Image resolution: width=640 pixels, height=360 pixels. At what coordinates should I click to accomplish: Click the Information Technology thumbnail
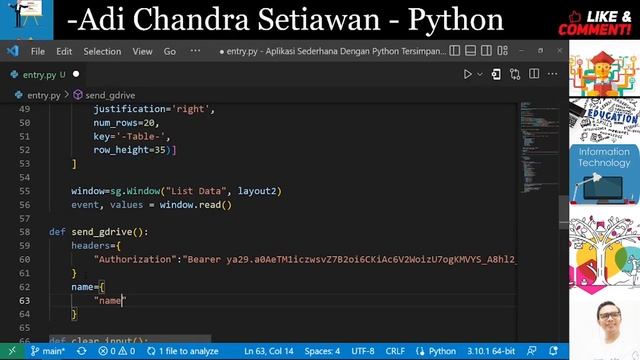[604, 174]
